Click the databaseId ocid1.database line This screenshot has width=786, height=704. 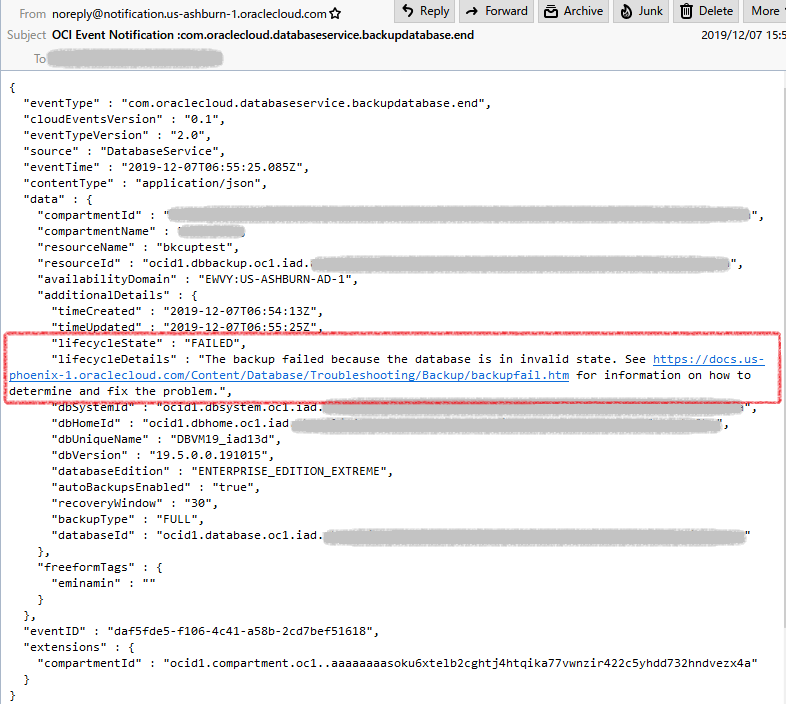tap(401, 536)
